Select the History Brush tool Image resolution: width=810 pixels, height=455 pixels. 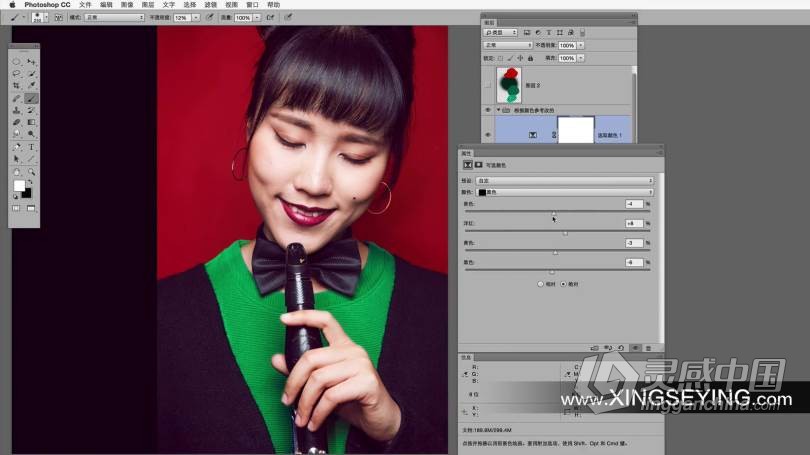[x=32, y=111]
